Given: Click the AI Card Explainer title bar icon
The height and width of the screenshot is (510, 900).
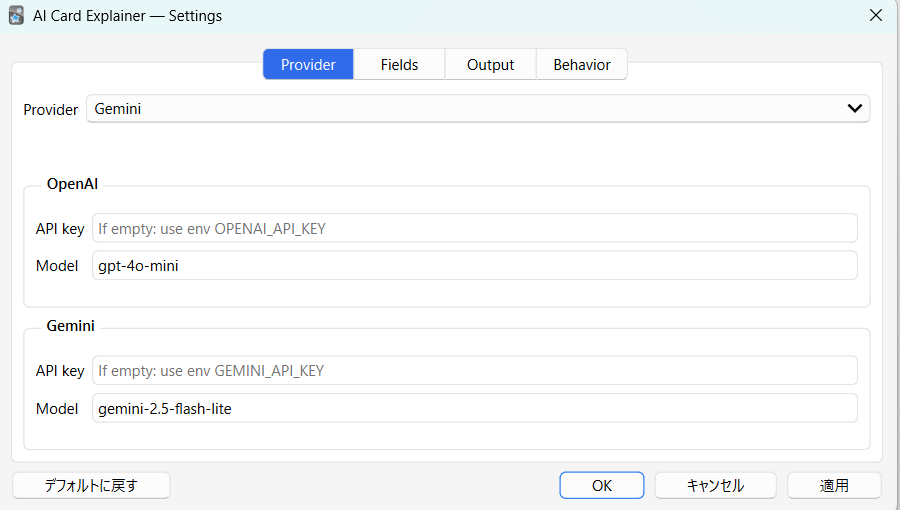Looking at the screenshot, I should [x=16, y=16].
